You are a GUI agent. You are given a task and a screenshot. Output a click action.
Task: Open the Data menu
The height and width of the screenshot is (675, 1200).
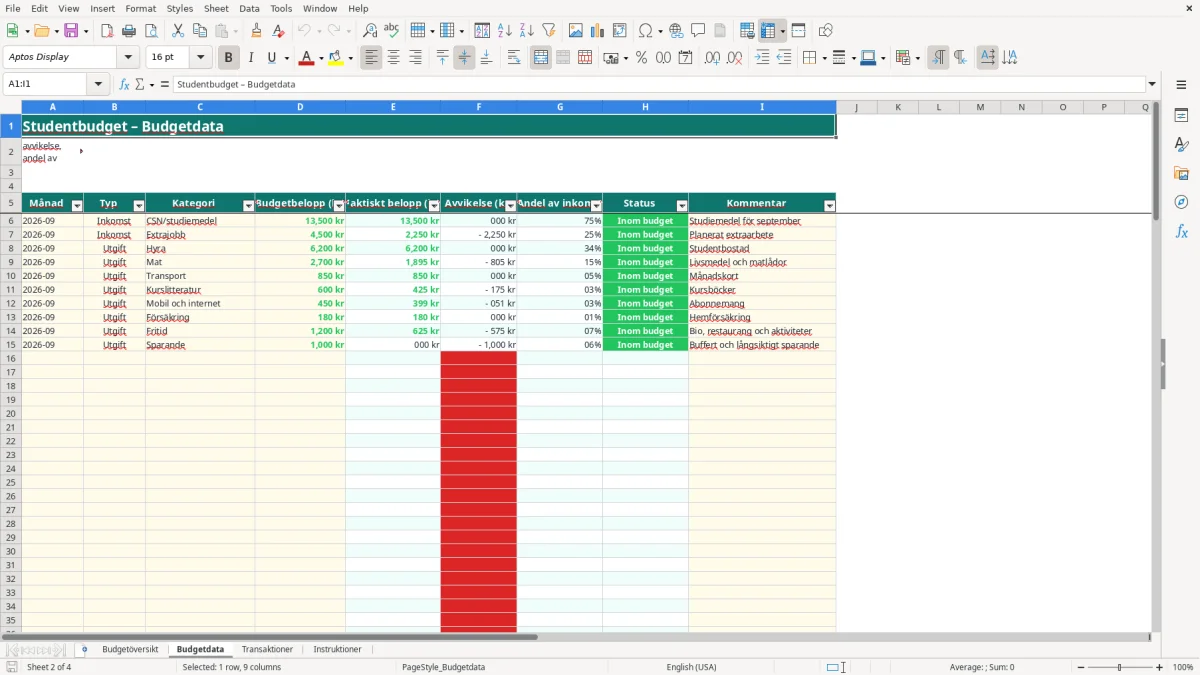click(249, 8)
